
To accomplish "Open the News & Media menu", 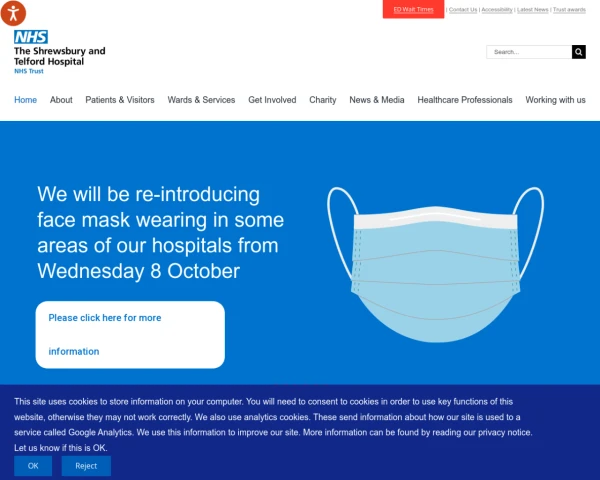I will pos(377,100).
